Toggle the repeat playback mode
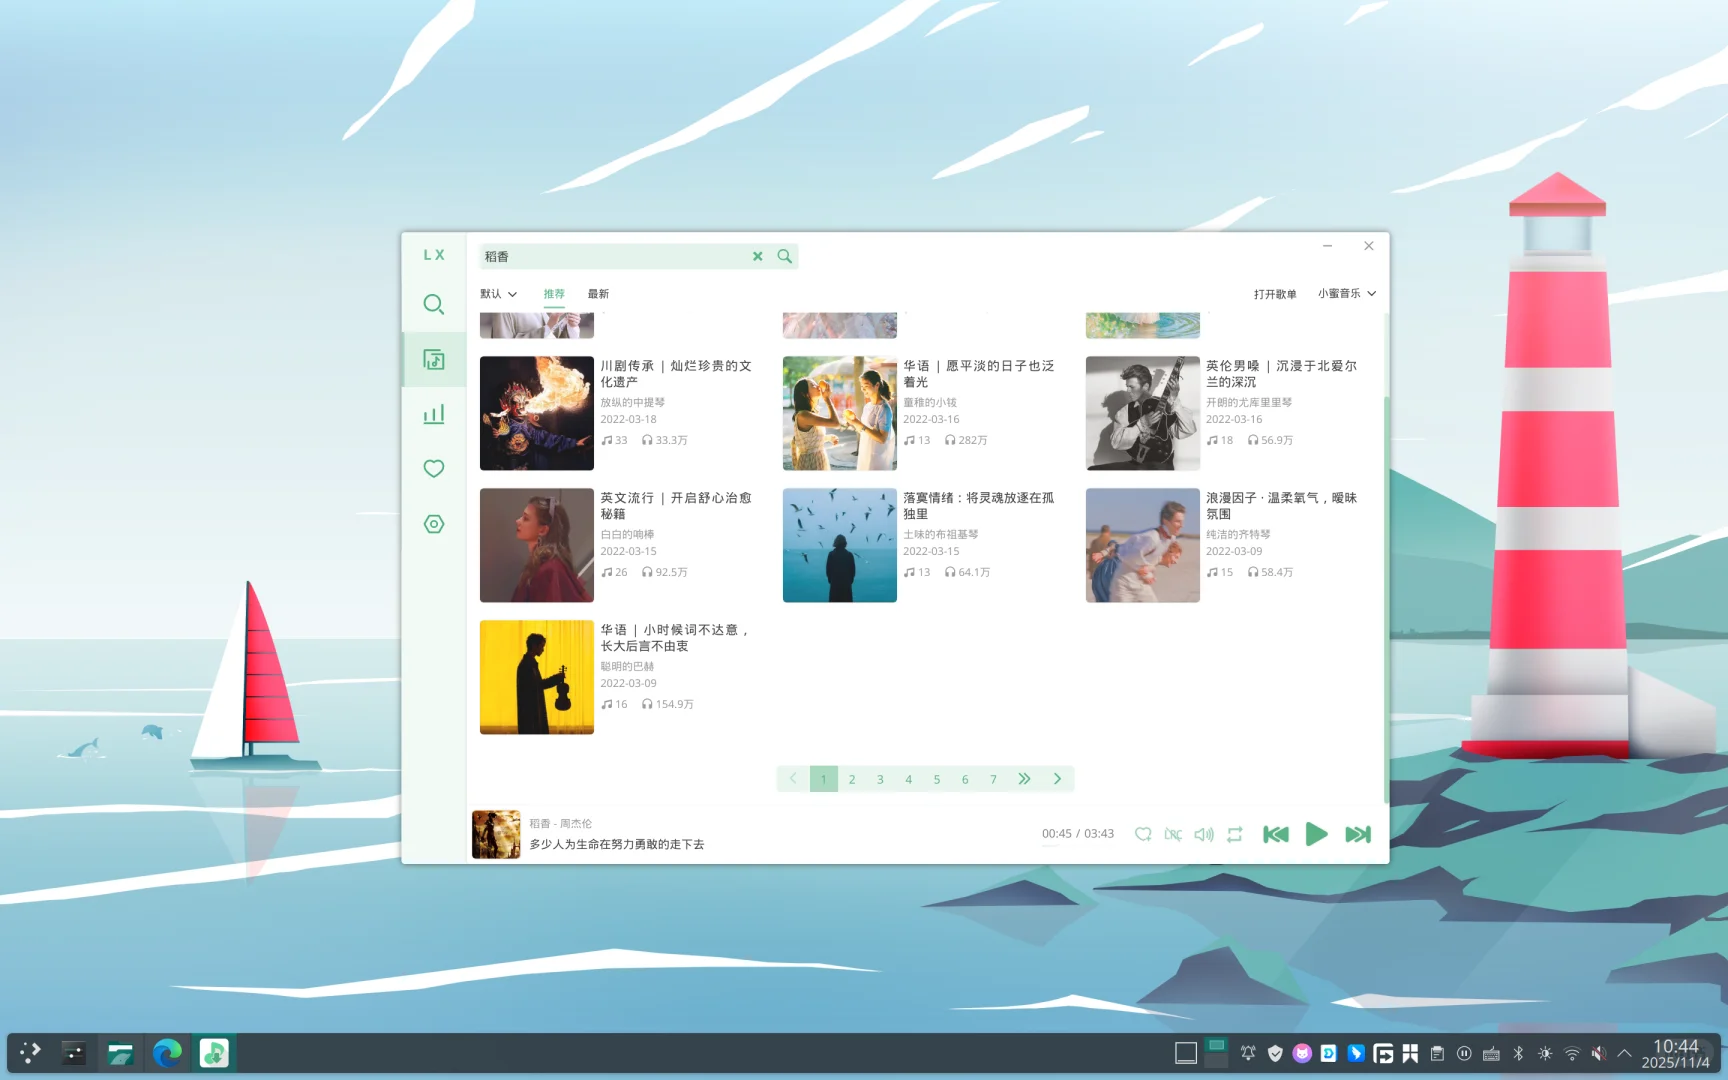This screenshot has width=1728, height=1080. (1235, 833)
